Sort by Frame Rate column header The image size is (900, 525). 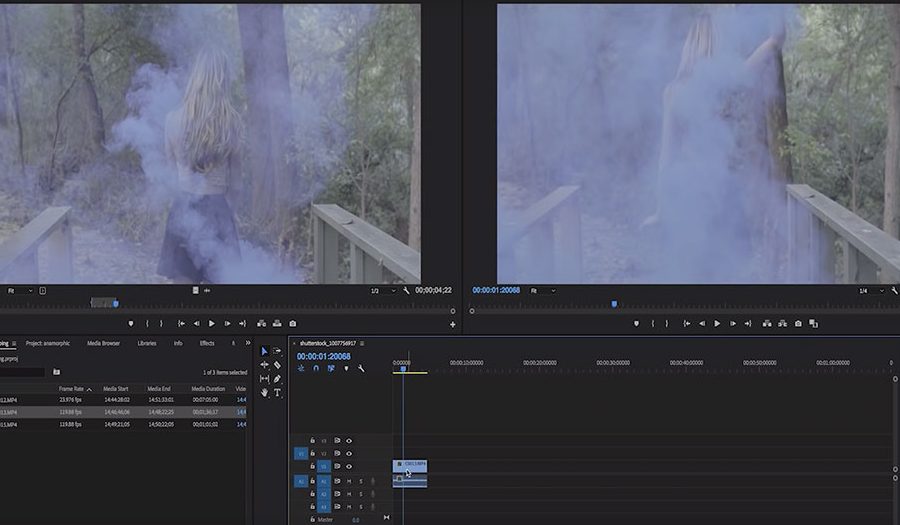72,388
